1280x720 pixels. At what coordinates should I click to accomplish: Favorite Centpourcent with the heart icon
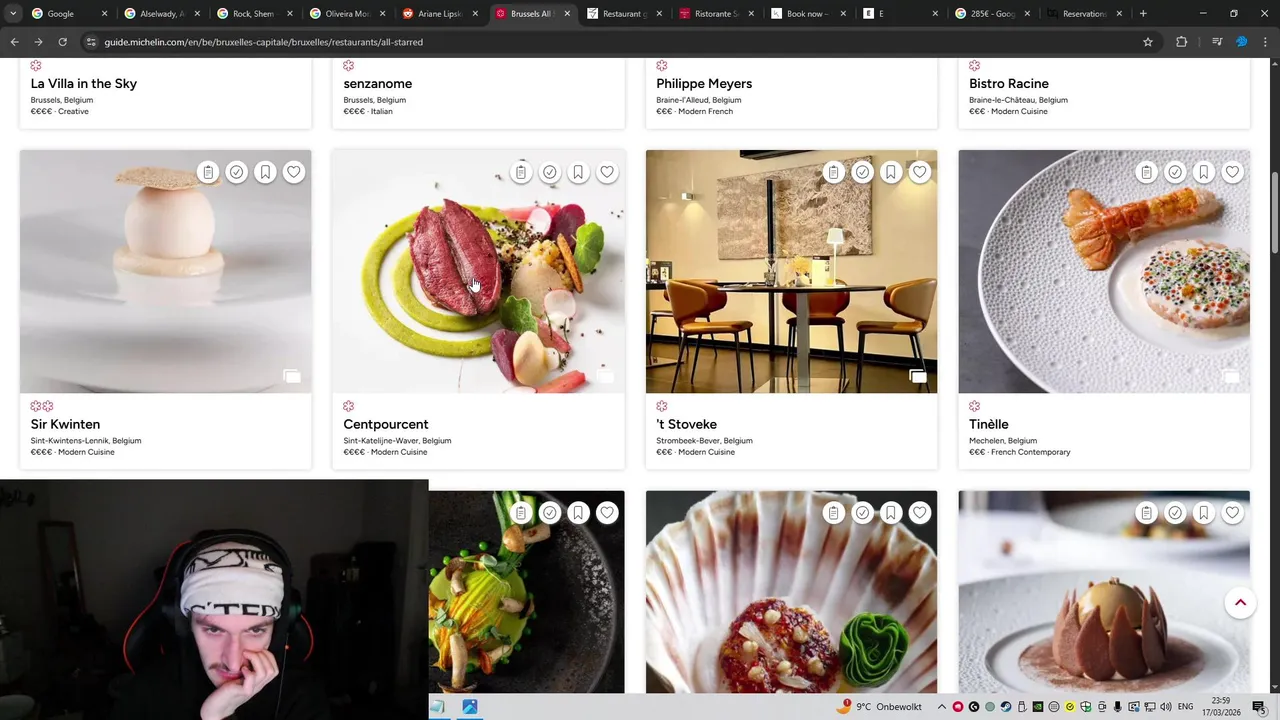[x=606, y=172]
